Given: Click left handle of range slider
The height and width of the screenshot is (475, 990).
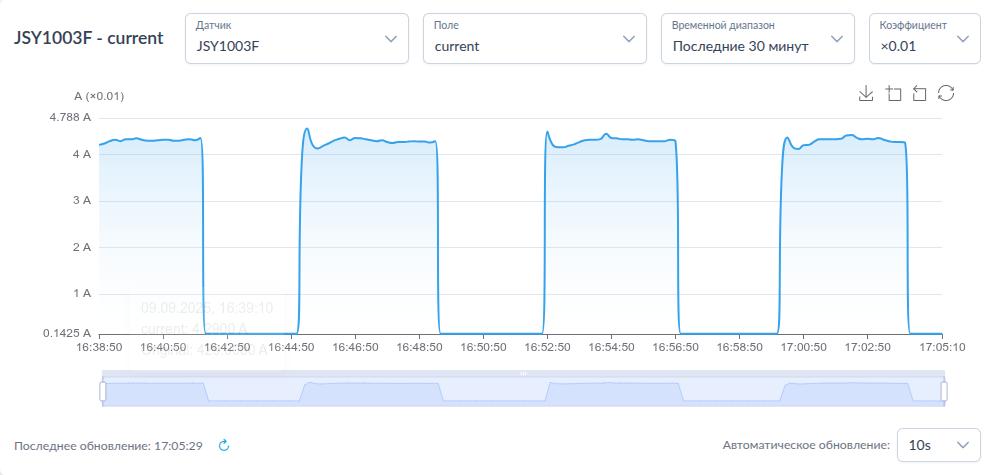Looking at the screenshot, I should [102, 391].
